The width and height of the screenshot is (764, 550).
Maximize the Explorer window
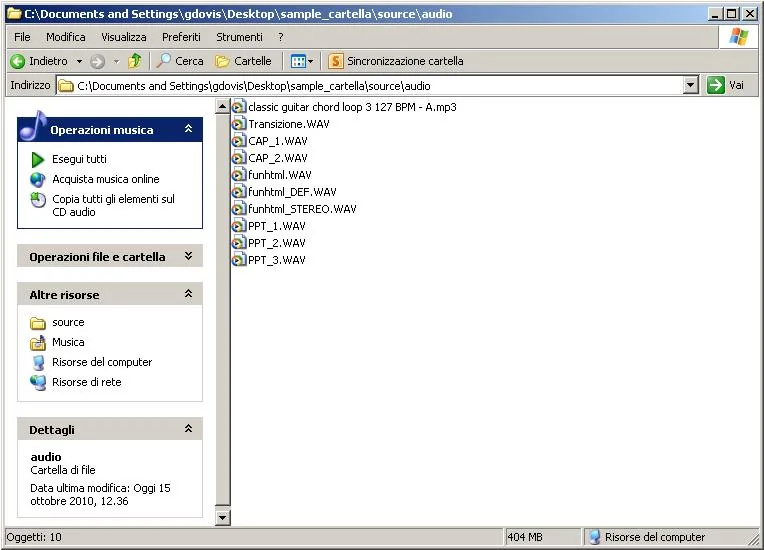(x=732, y=14)
